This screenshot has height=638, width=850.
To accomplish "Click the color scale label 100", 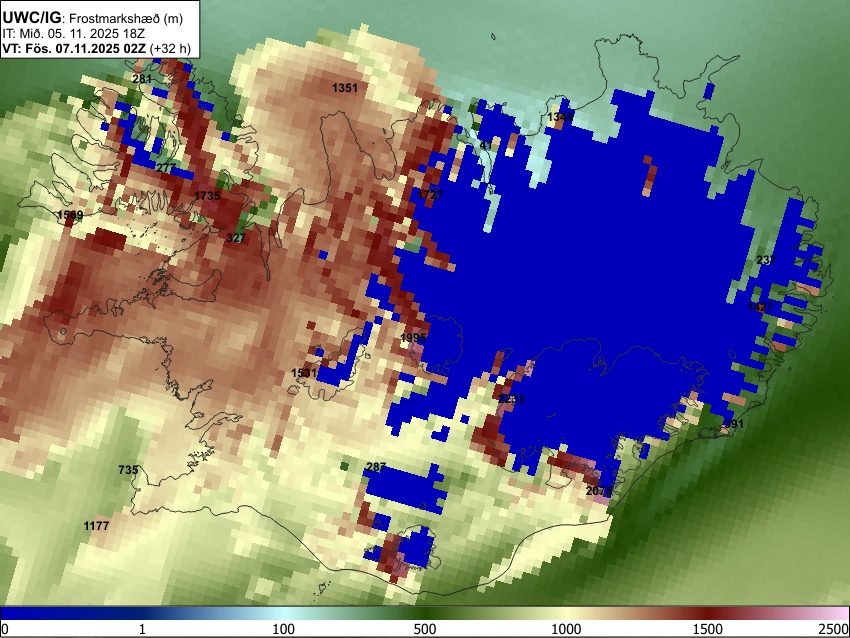I will (x=283, y=629).
